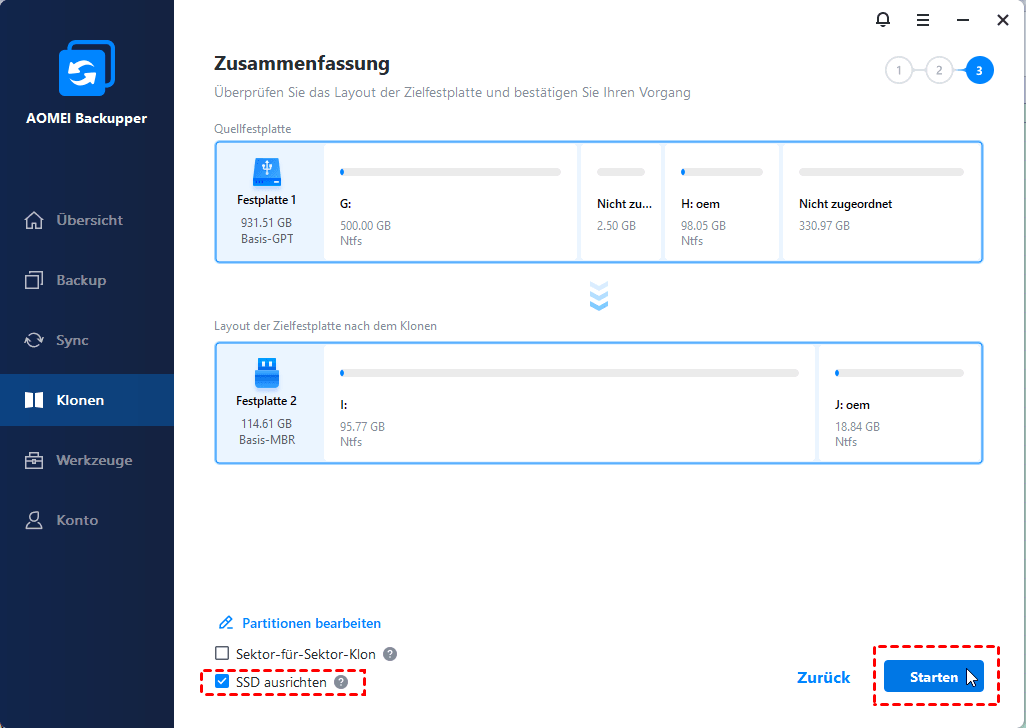Open help for SSD ausrichten
The width and height of the screenshot is (1026, 728).
[x=341, y=682]
